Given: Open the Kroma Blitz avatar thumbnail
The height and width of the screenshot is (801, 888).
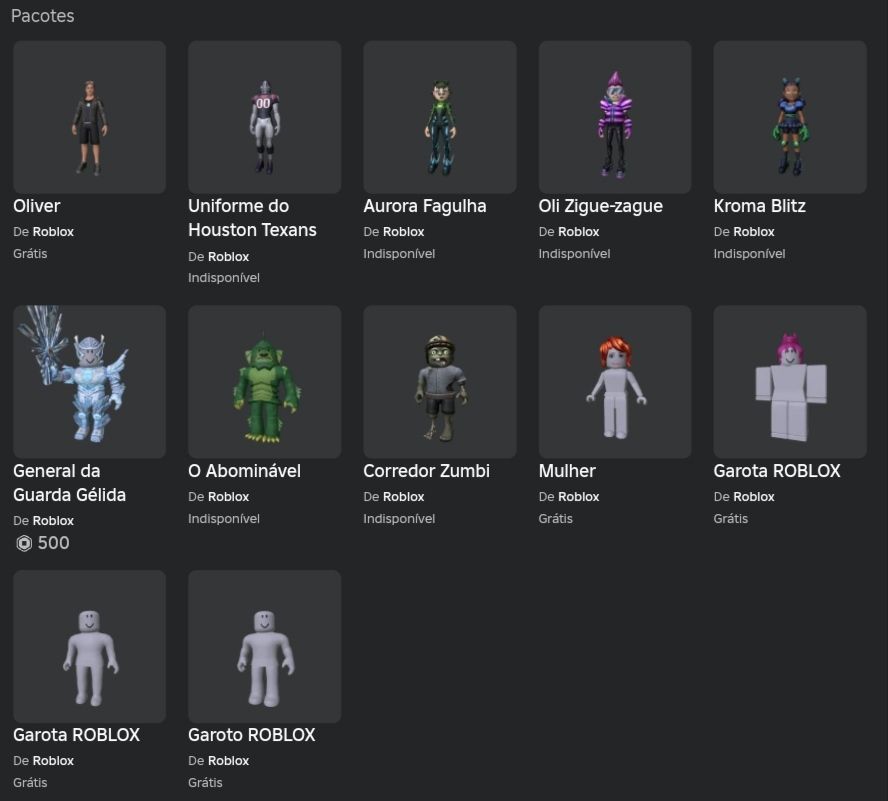Looking at the screenshot, I should point(790,117).
